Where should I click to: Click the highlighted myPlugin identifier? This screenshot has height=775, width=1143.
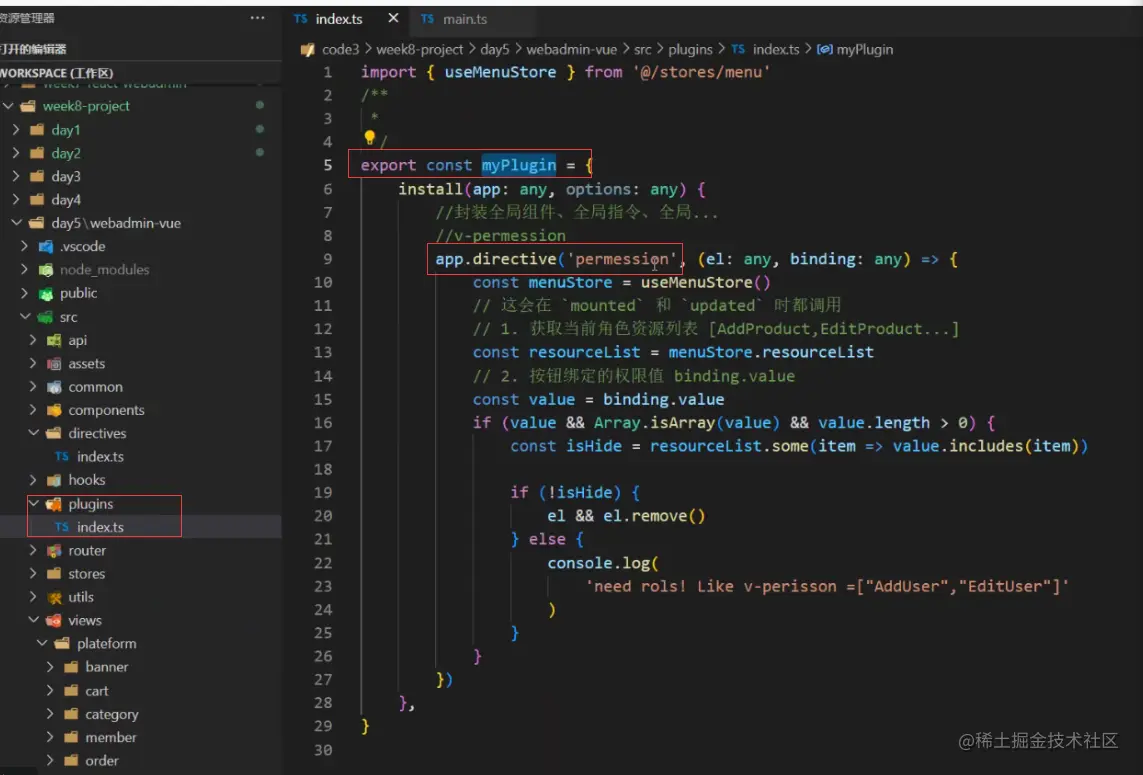point(518,165)
